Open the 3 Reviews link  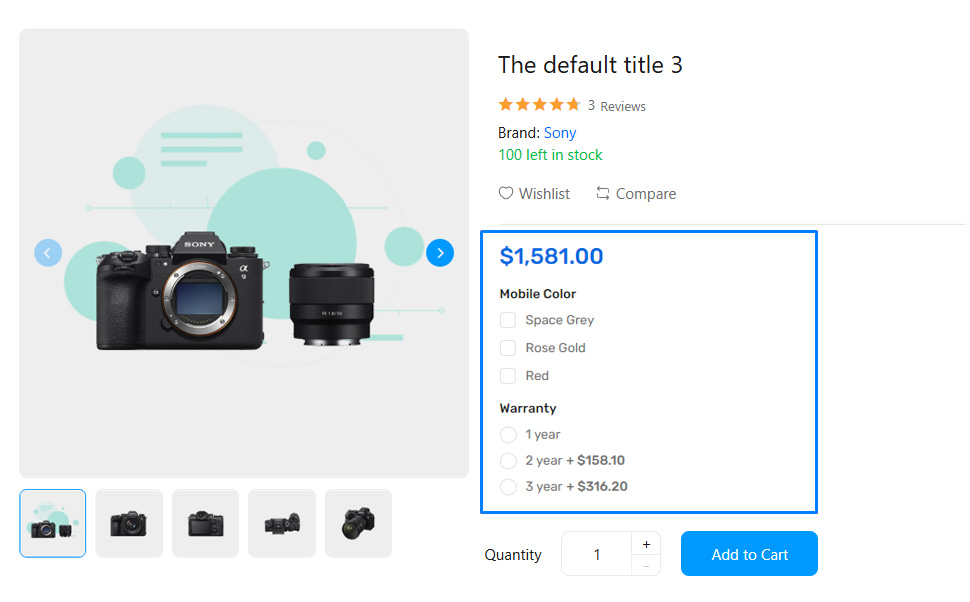[616, 106]
